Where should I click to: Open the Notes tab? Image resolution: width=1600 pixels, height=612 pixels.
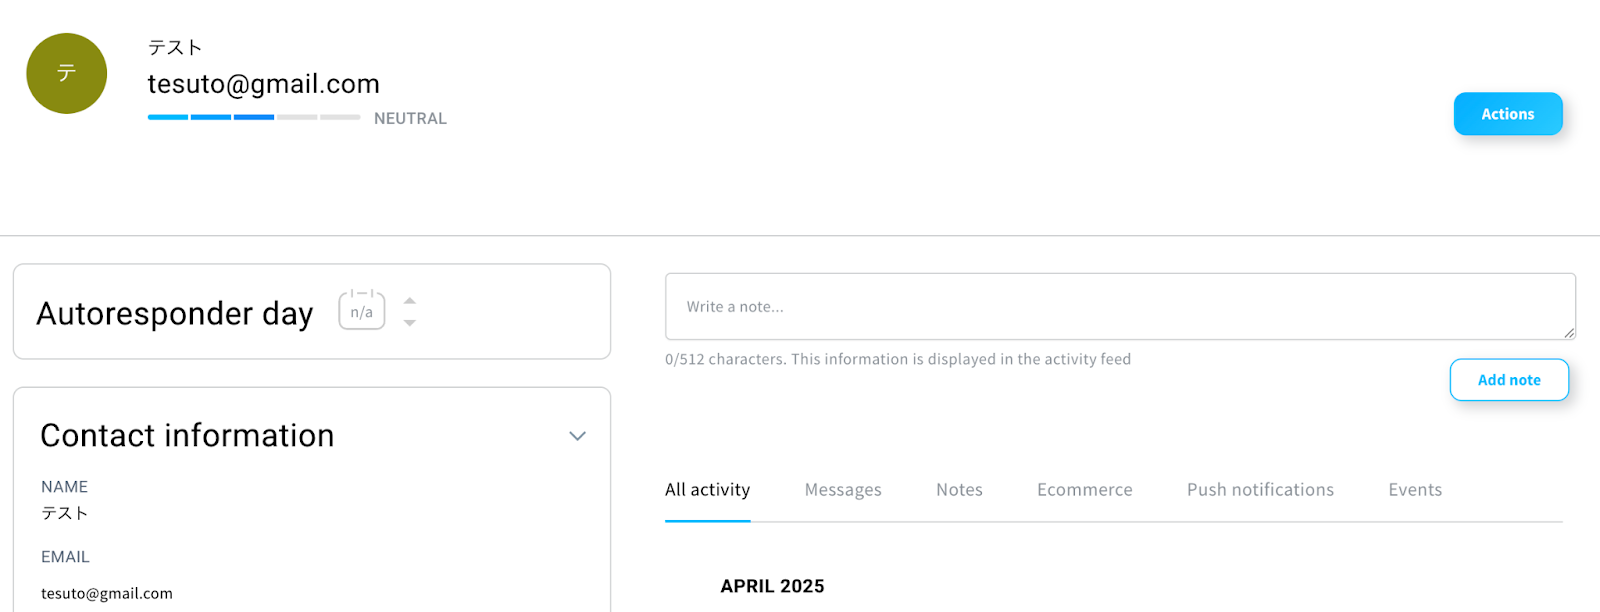click(x=959, y=490)
